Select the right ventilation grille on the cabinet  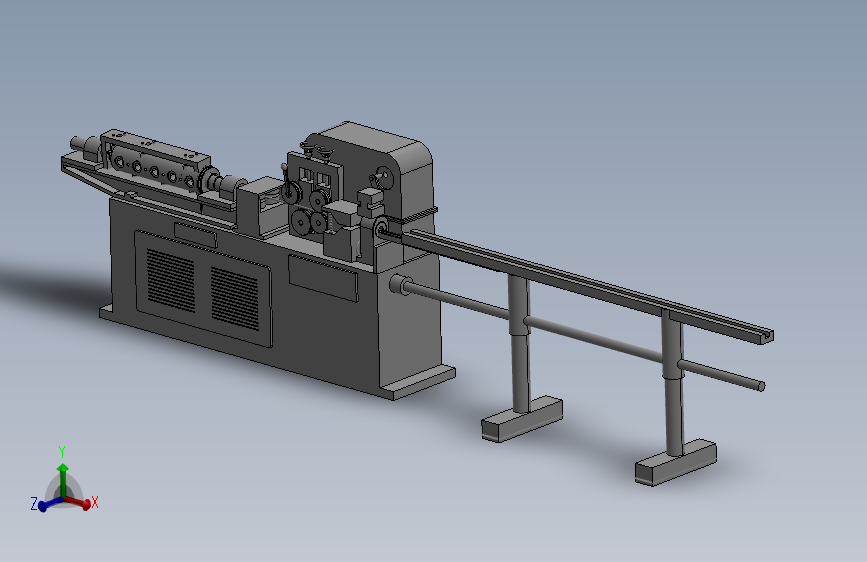[234, 299]
